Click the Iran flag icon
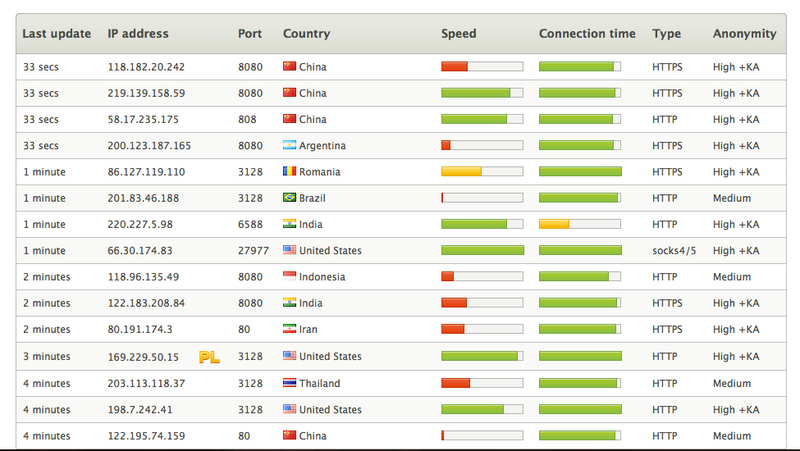The height and width of the screenshot is (451, 800). (289, 329)
